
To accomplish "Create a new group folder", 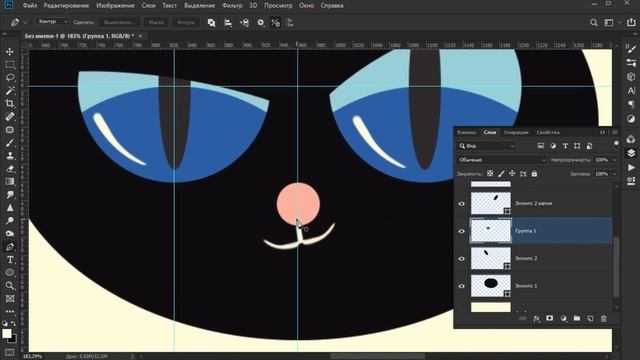I will coord(577,318).
